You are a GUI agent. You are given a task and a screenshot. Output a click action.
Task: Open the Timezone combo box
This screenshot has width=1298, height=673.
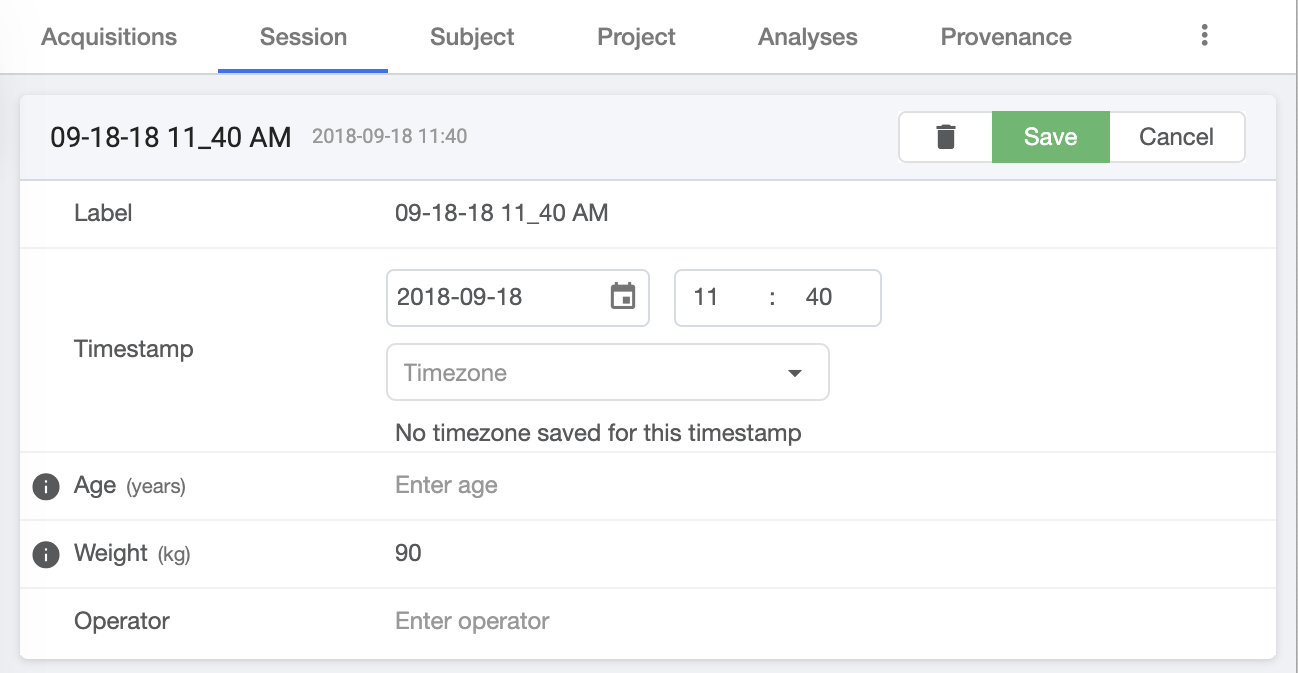590,373
